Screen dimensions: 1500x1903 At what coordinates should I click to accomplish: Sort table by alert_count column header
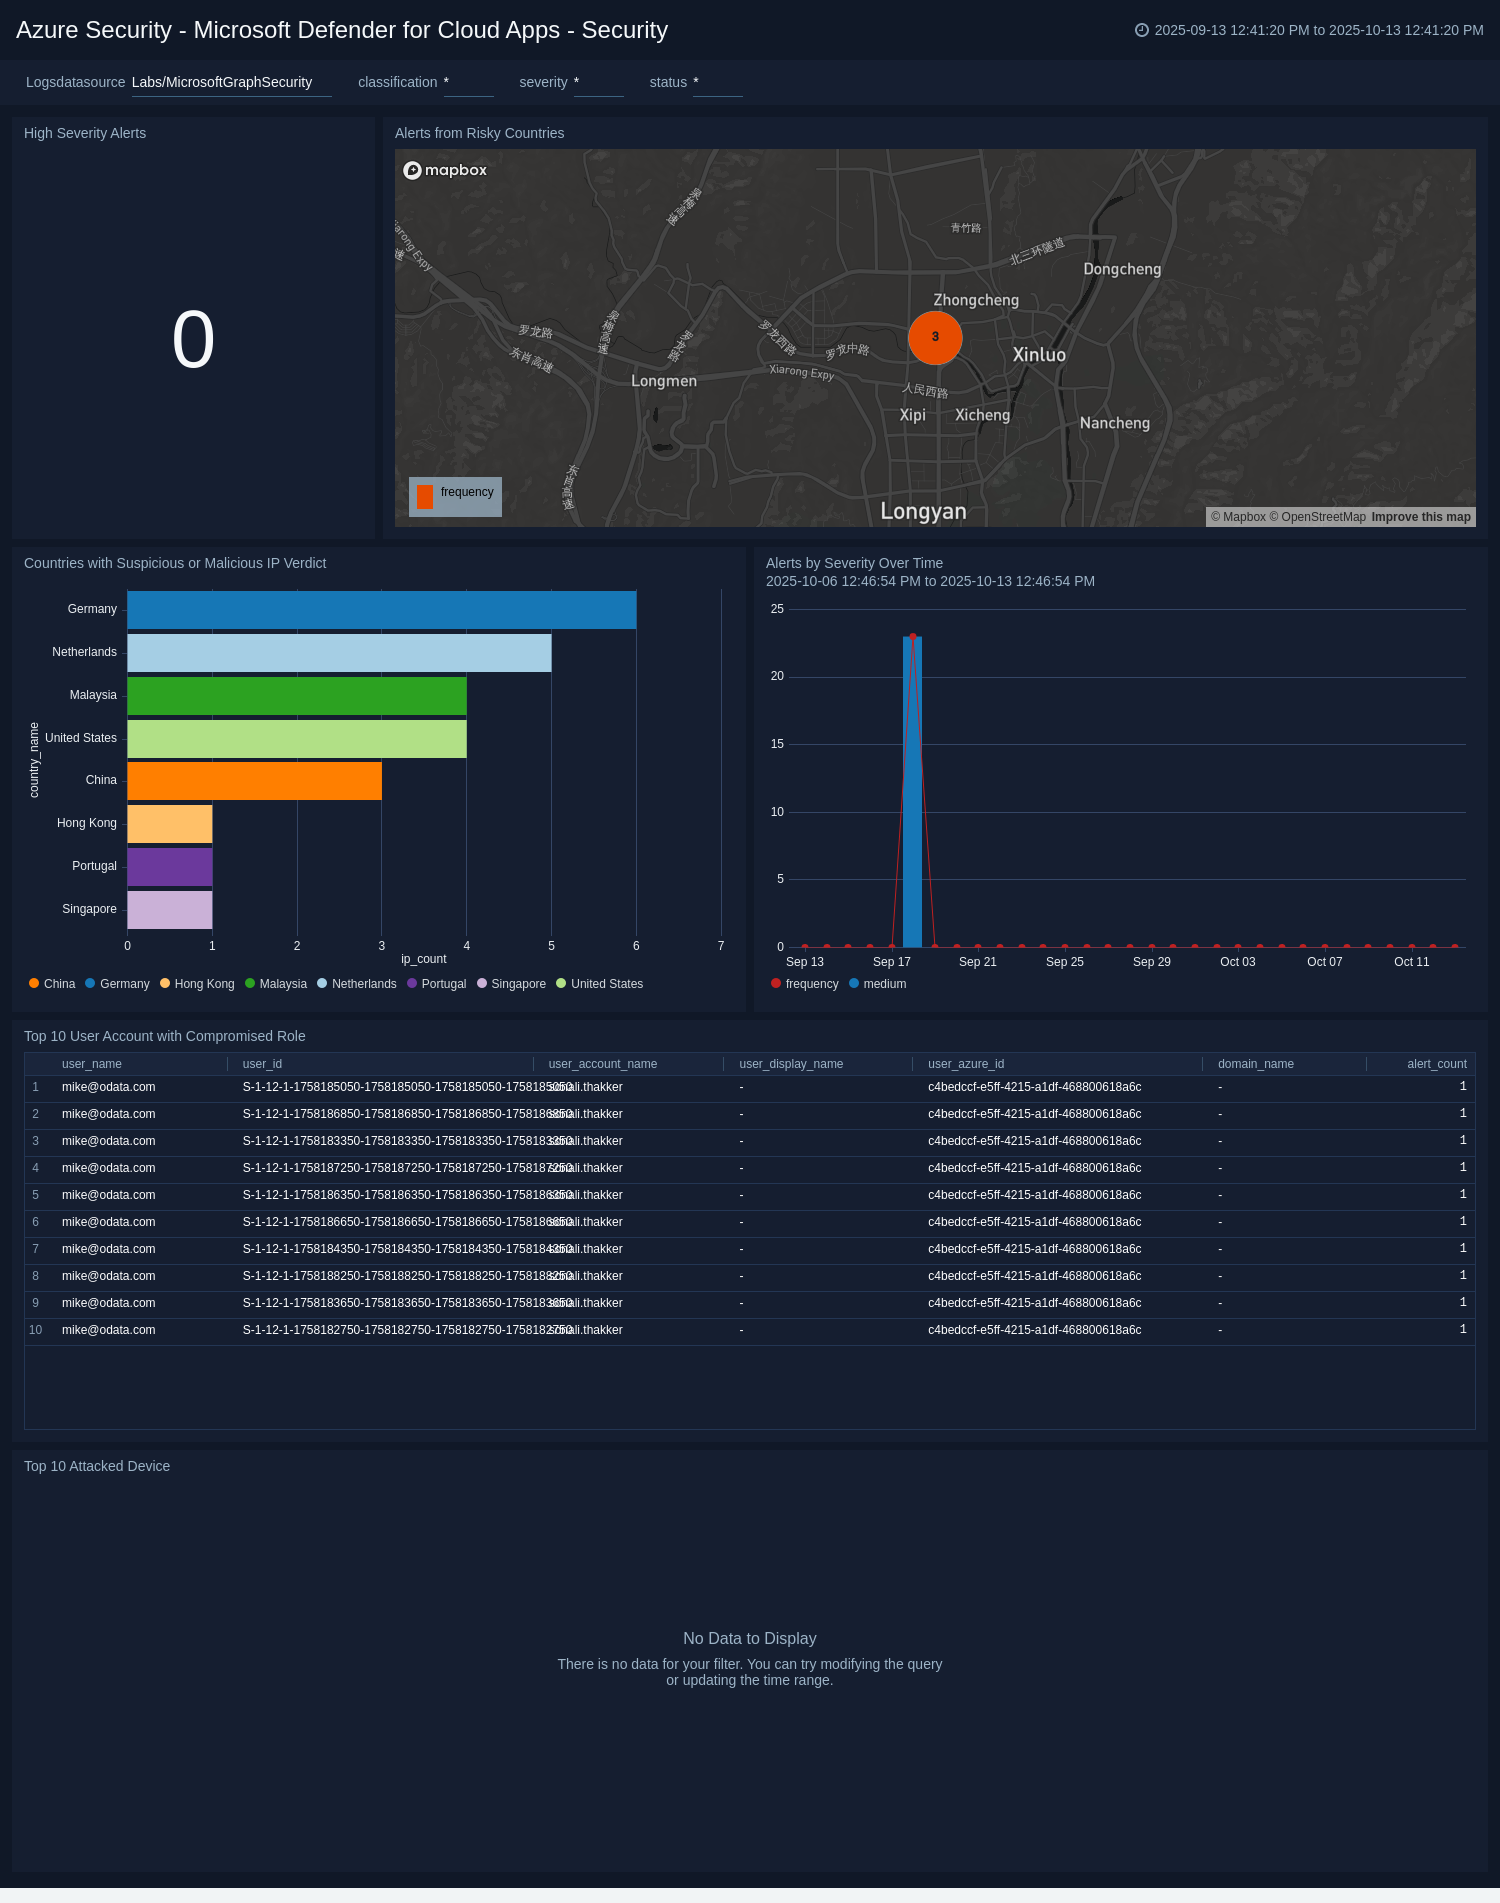tap(1436, 1064)
